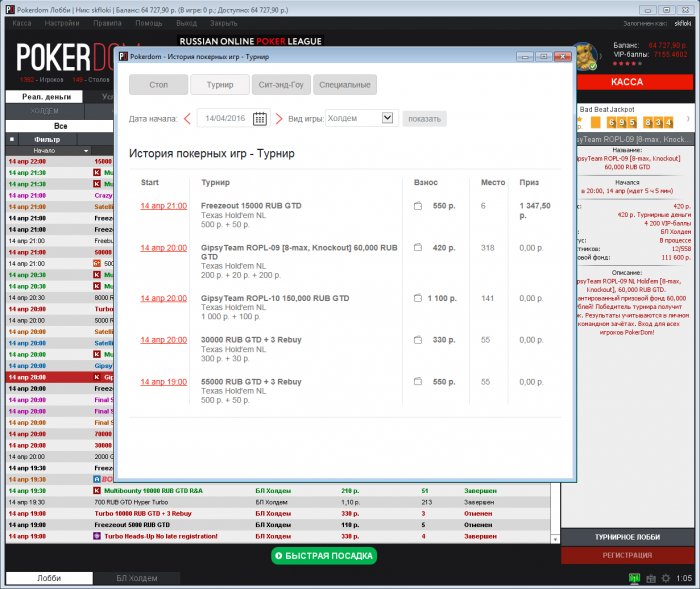700x589 pixels.
Task: Switch to the Сит-энд-Гоу tab
Action: (281, 85)
